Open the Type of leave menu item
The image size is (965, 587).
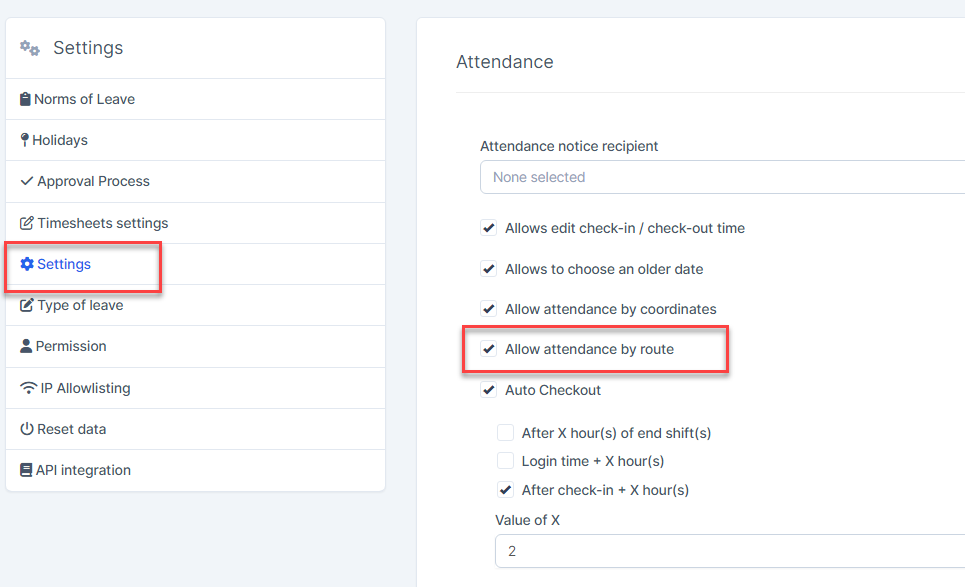[x=80, y=305]
